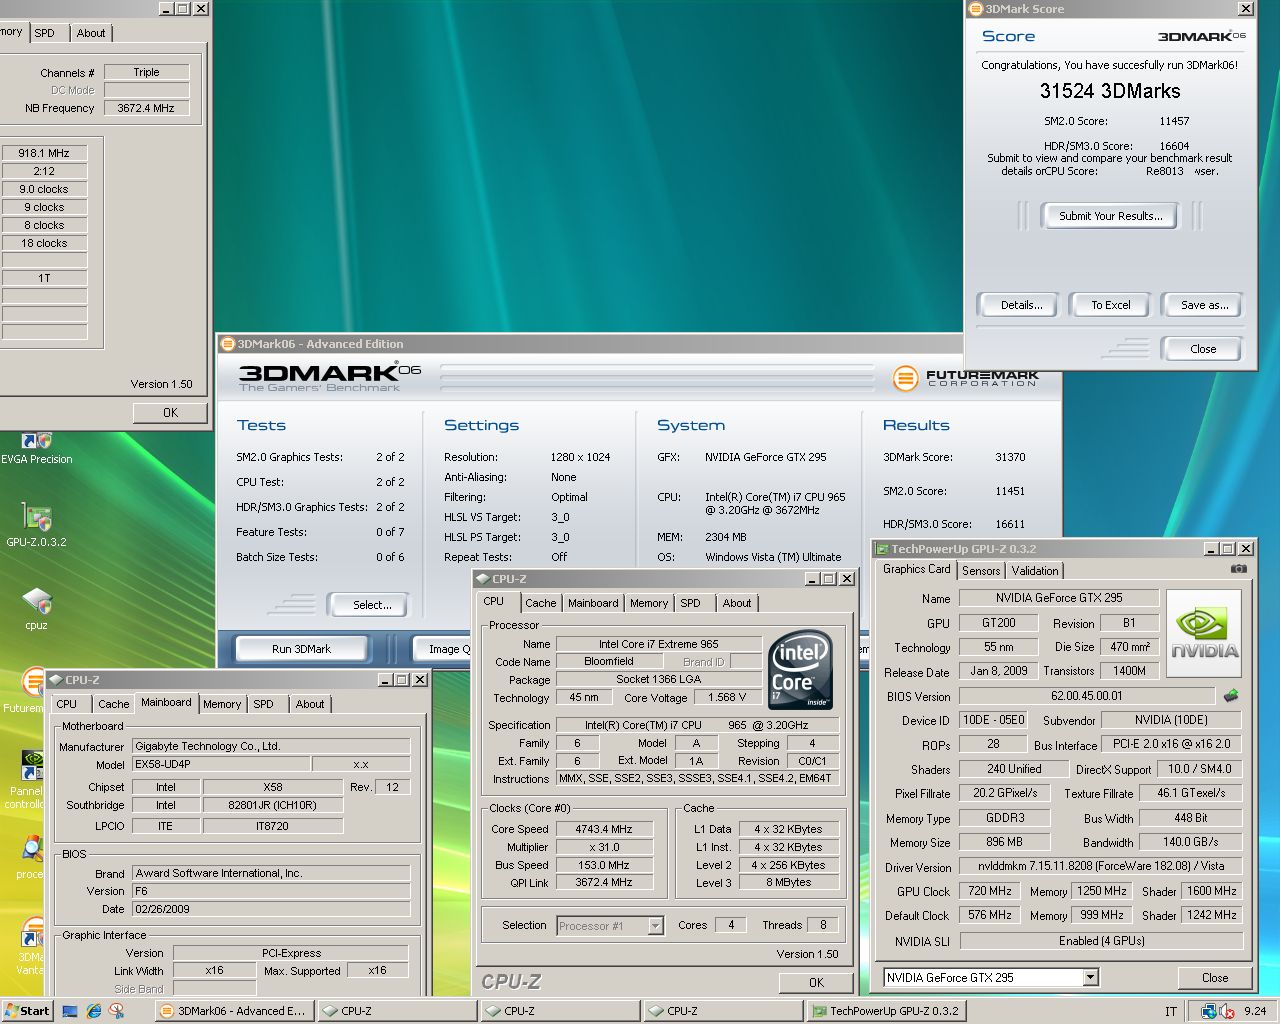Click the Save as button in 3DMark Score
The height and width of the screenshot is (1024, 1280).
point(1204,305)
